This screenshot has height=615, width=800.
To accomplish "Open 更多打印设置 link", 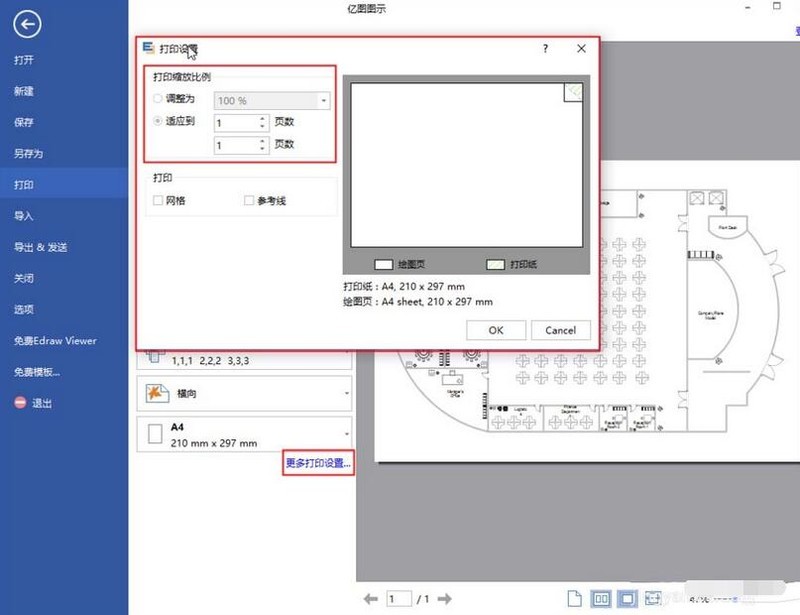I will [x=318, y=462].
